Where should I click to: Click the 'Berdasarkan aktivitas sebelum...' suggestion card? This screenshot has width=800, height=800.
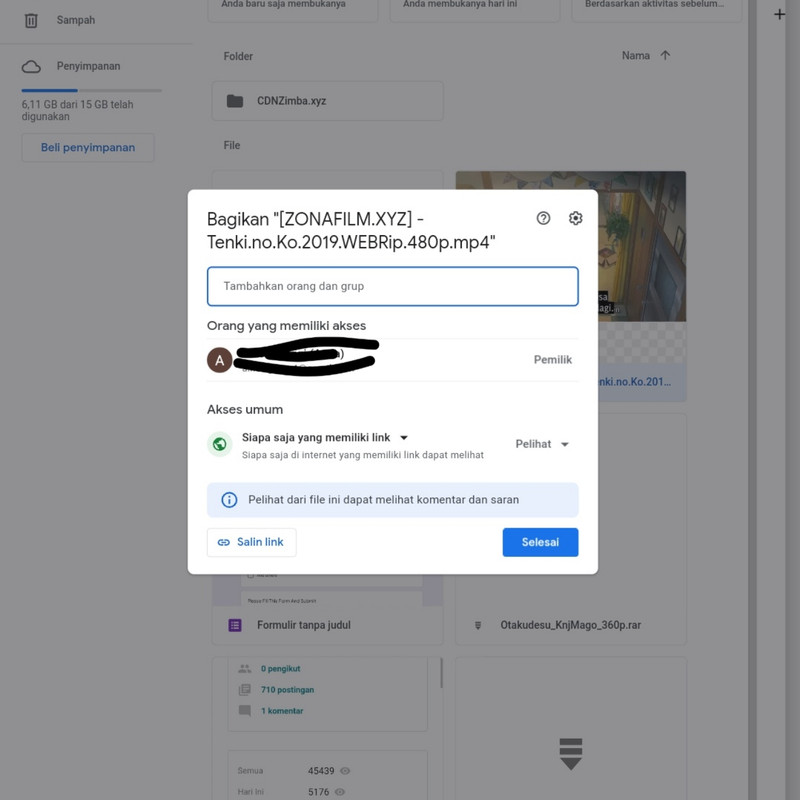point(656,10)
